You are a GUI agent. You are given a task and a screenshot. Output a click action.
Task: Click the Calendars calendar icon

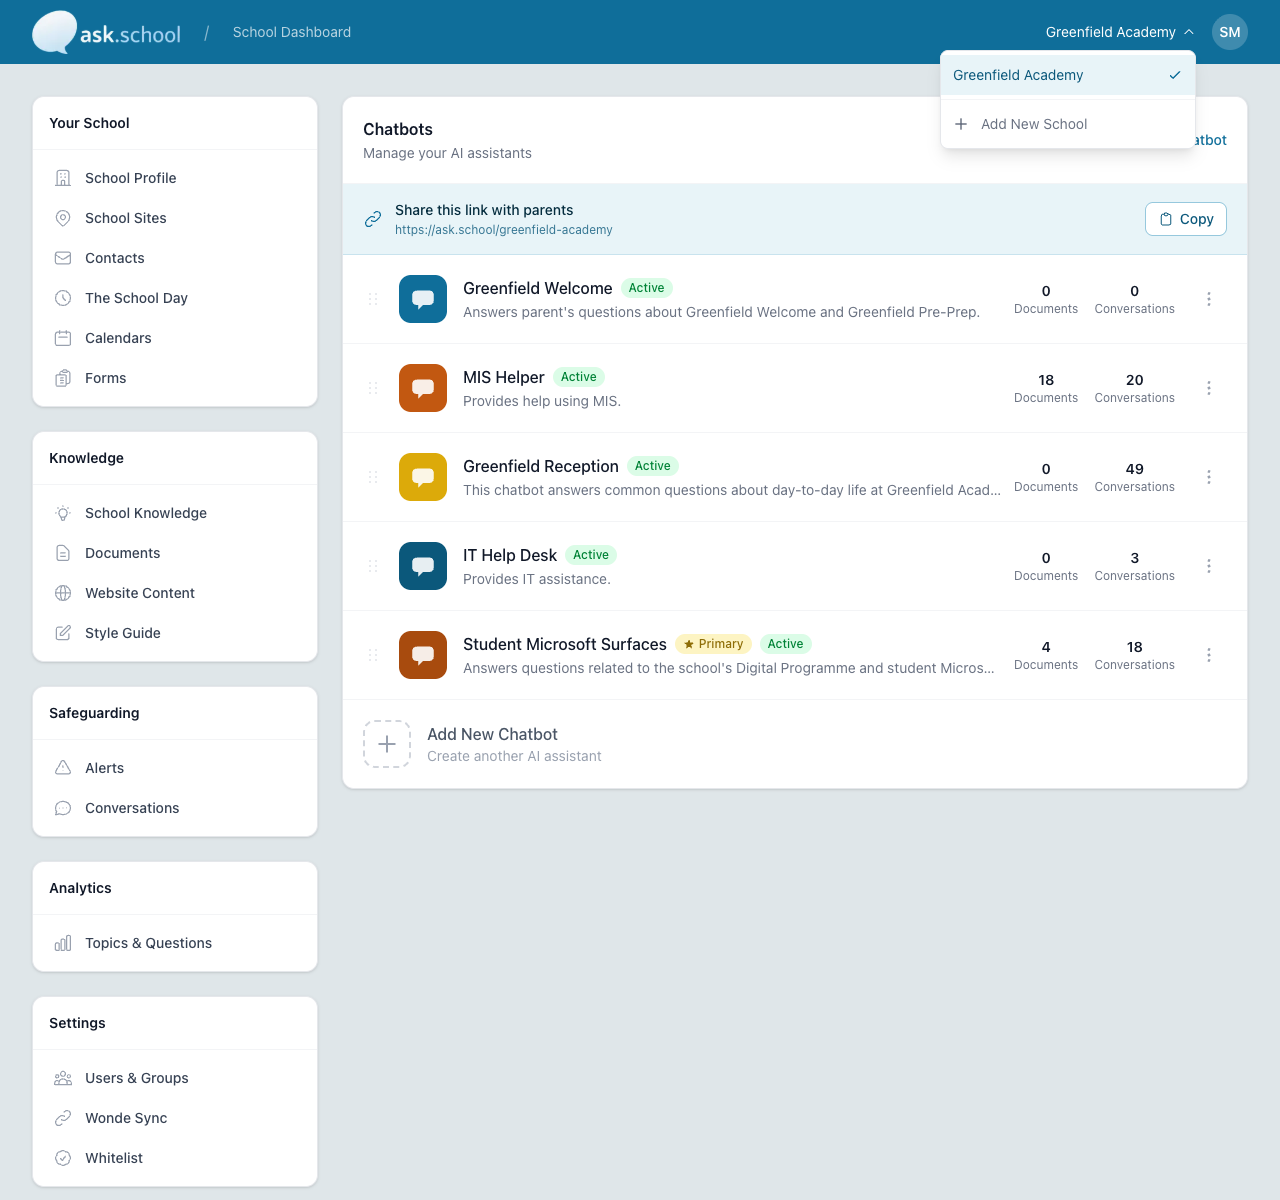point(63,338)
